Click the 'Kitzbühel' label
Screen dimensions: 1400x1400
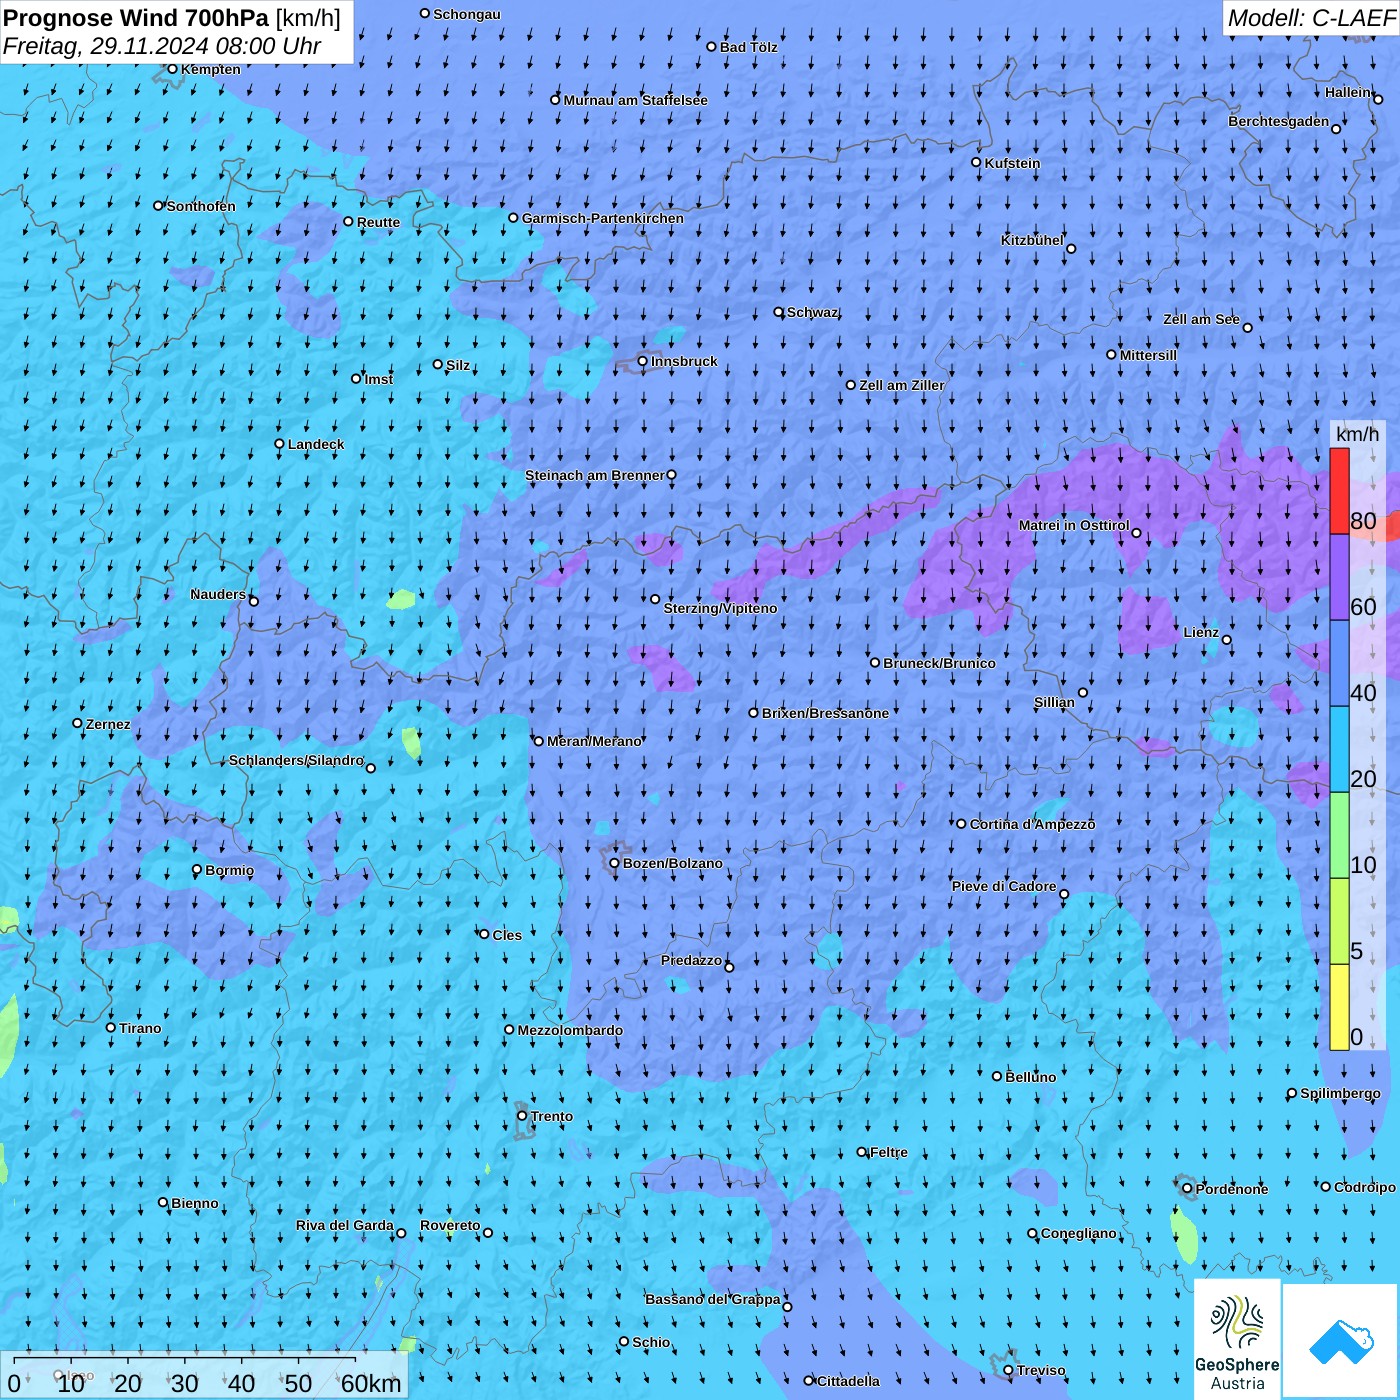pyautogui.click(x=1032, y=240)
